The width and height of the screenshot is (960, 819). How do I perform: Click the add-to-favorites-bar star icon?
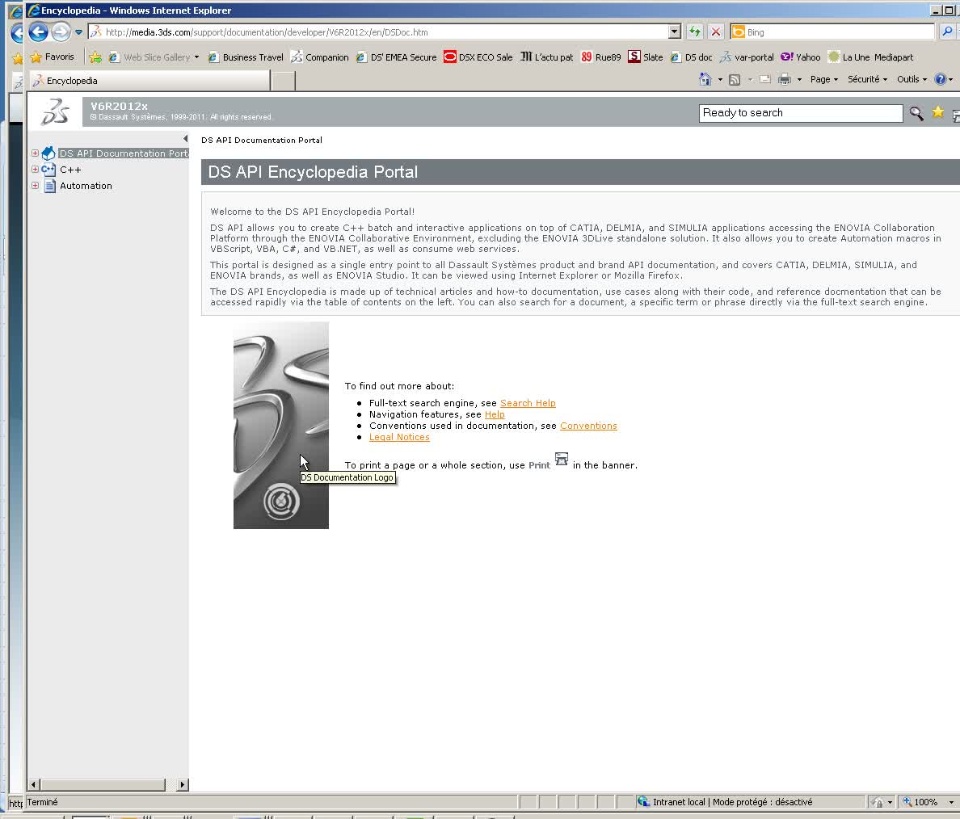point(95,57)
